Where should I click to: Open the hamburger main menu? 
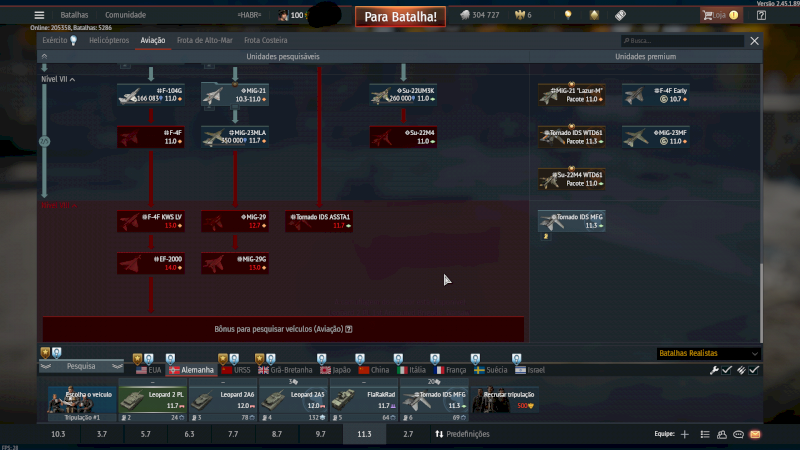click(39, 15)
